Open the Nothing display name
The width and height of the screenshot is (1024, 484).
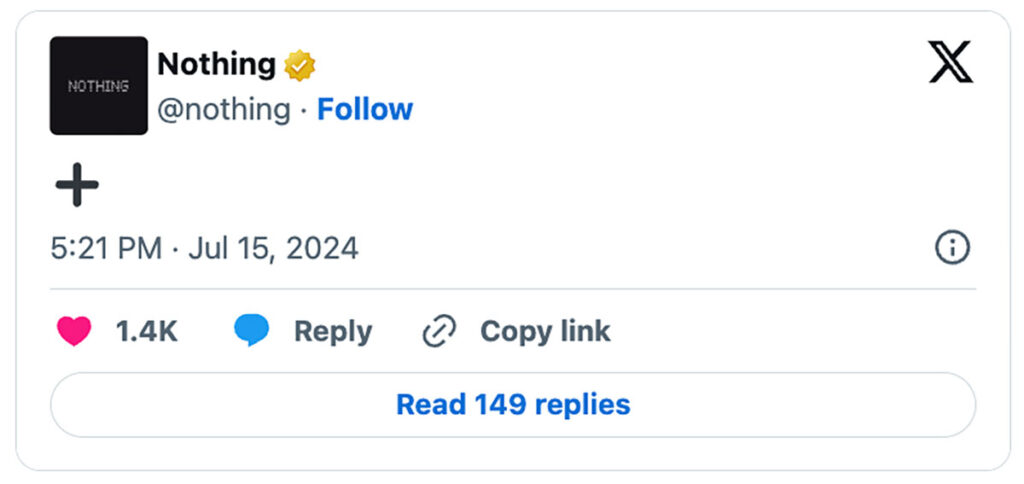(x=217, y=65)
